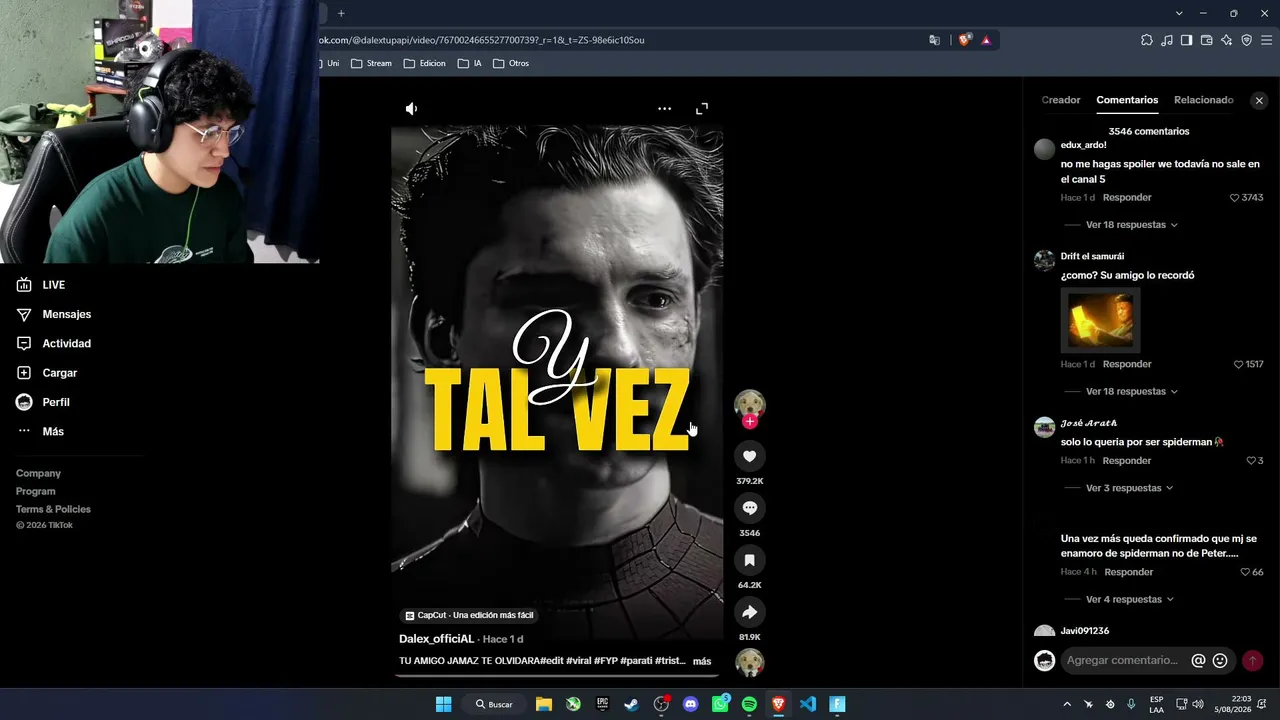Open the Otros bookmarks folder

511,63
